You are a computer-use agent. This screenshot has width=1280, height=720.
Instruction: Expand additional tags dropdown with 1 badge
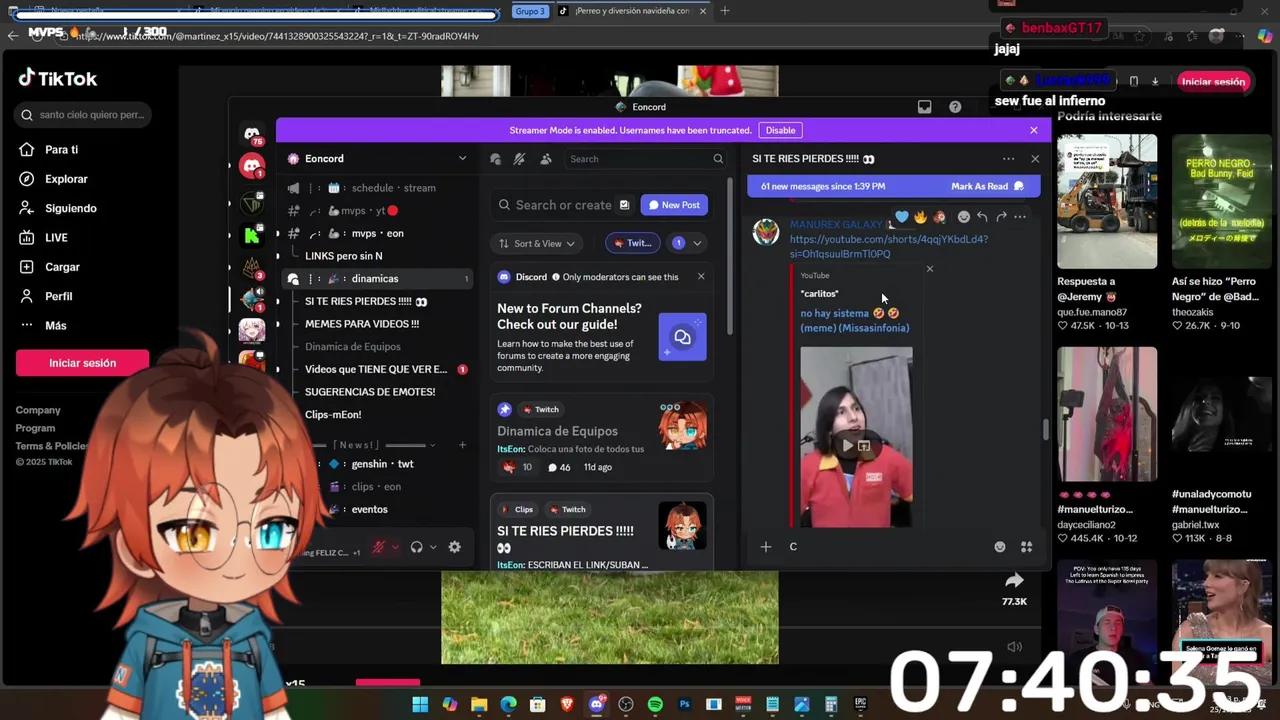click(686, 243)
